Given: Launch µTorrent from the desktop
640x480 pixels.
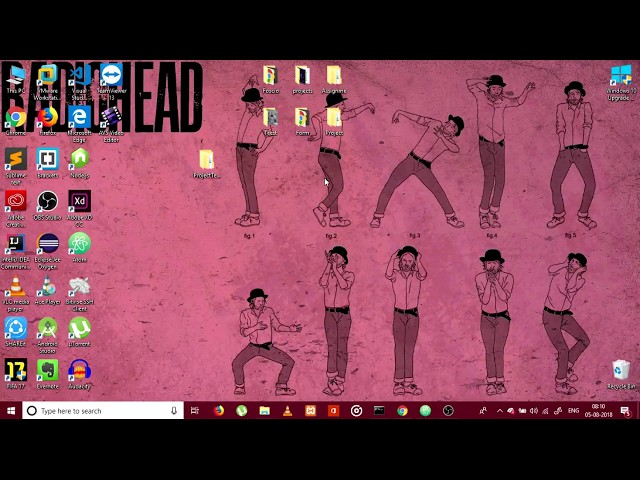Looking at the screenshot, I should 79,333.
